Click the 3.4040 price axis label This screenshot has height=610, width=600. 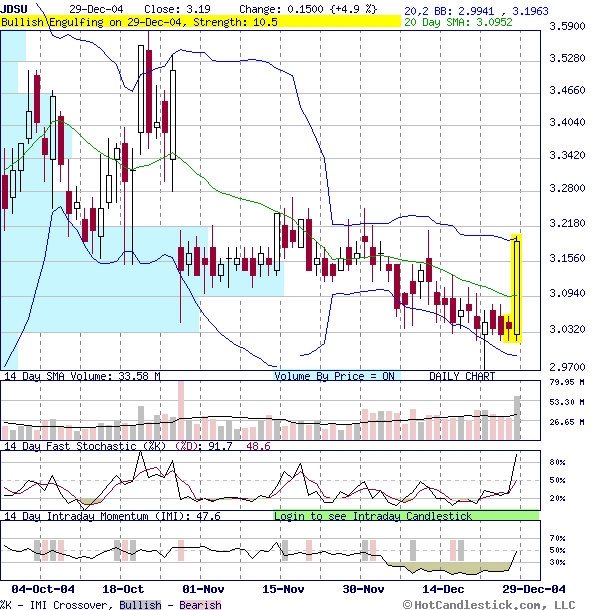pos(567,122)
